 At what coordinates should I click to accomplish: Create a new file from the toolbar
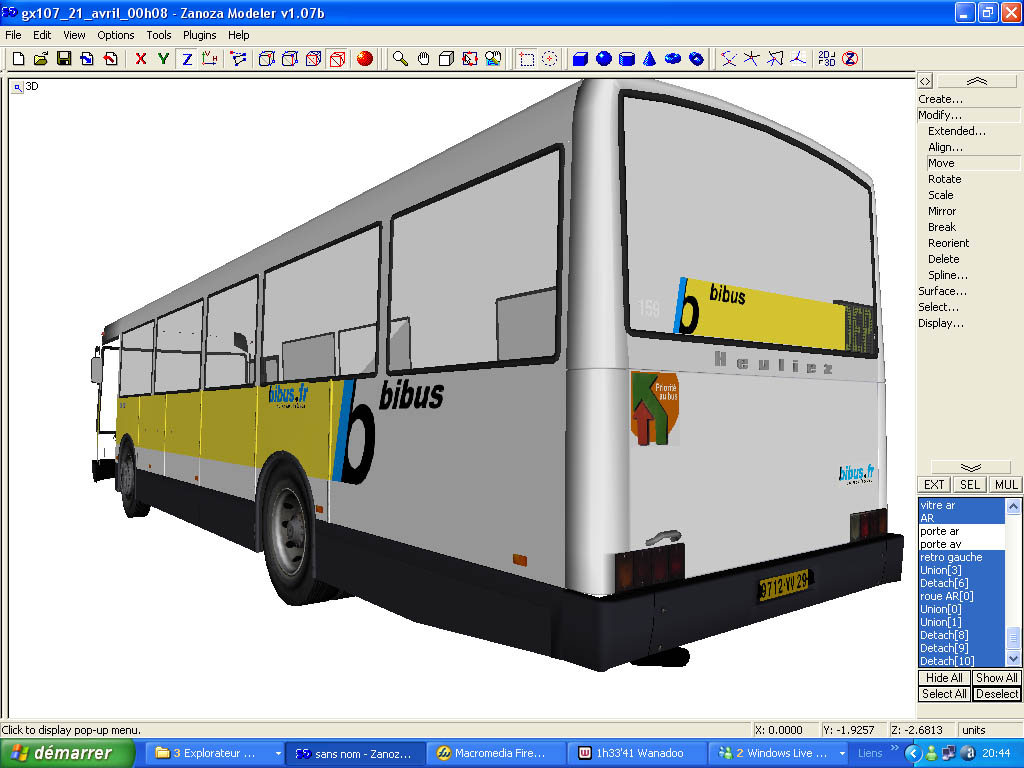click(x=18, y=59)
